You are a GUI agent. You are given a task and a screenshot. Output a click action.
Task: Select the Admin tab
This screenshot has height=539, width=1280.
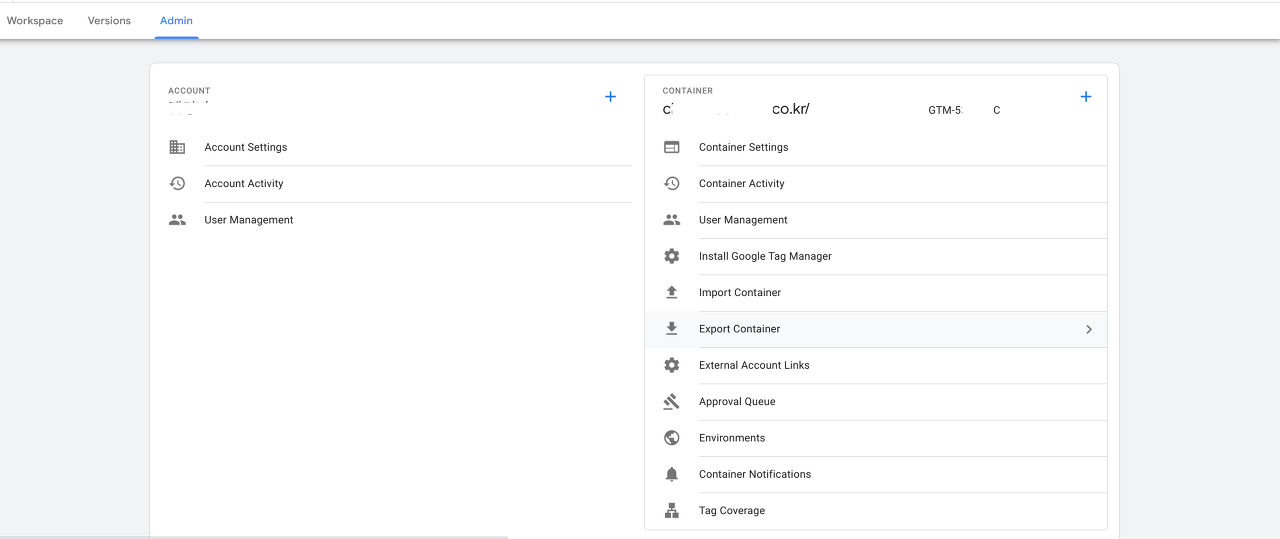coord(176,20)
